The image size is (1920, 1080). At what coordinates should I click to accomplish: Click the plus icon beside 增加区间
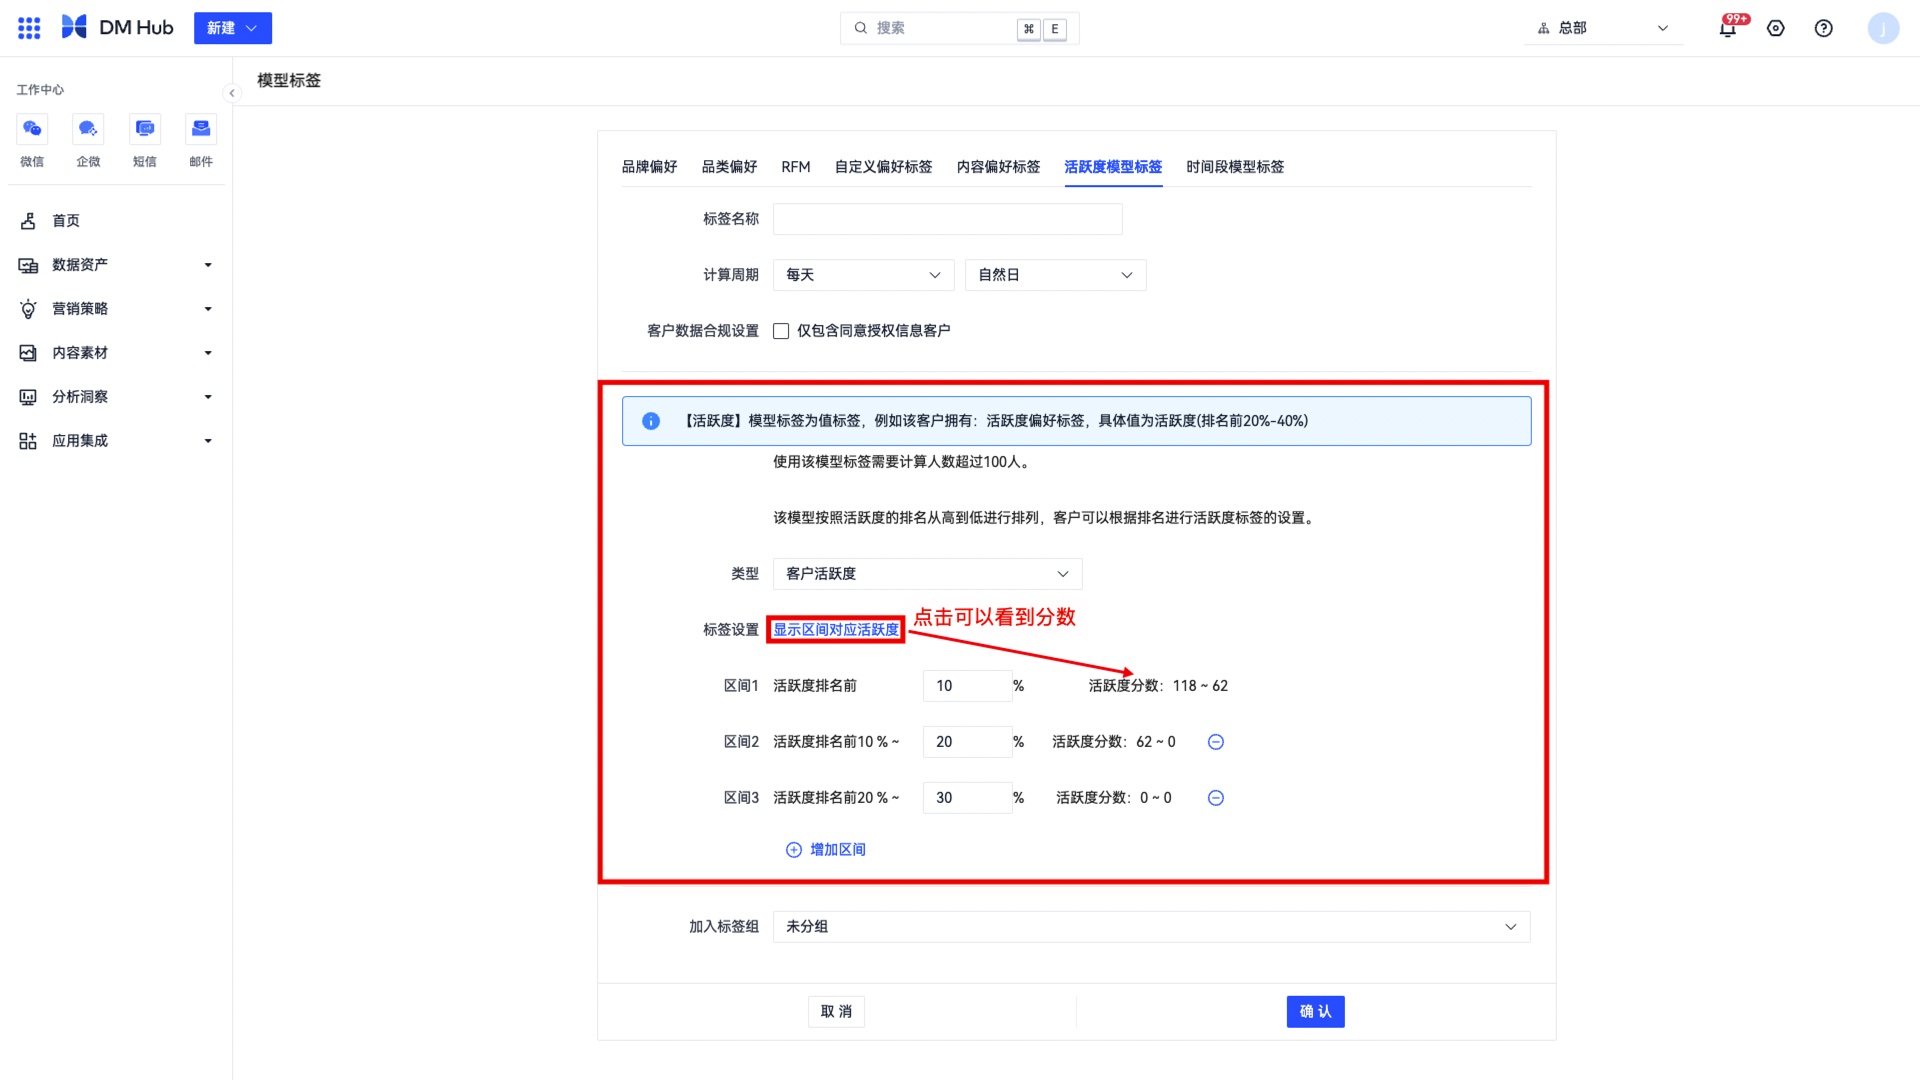pos(794,850)
